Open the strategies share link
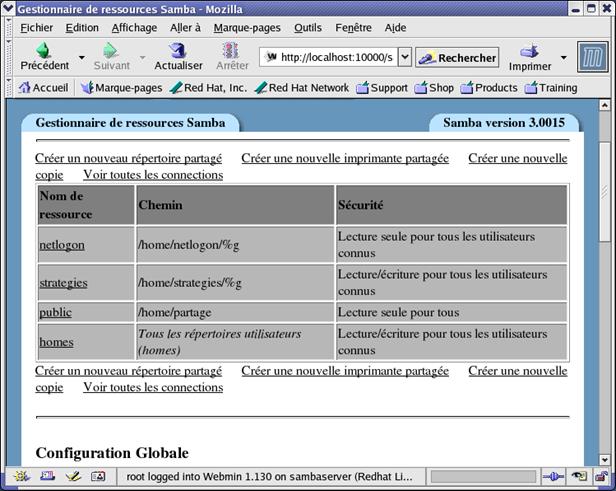This screenshot has width=616, height=491. (x=63, y=282)
